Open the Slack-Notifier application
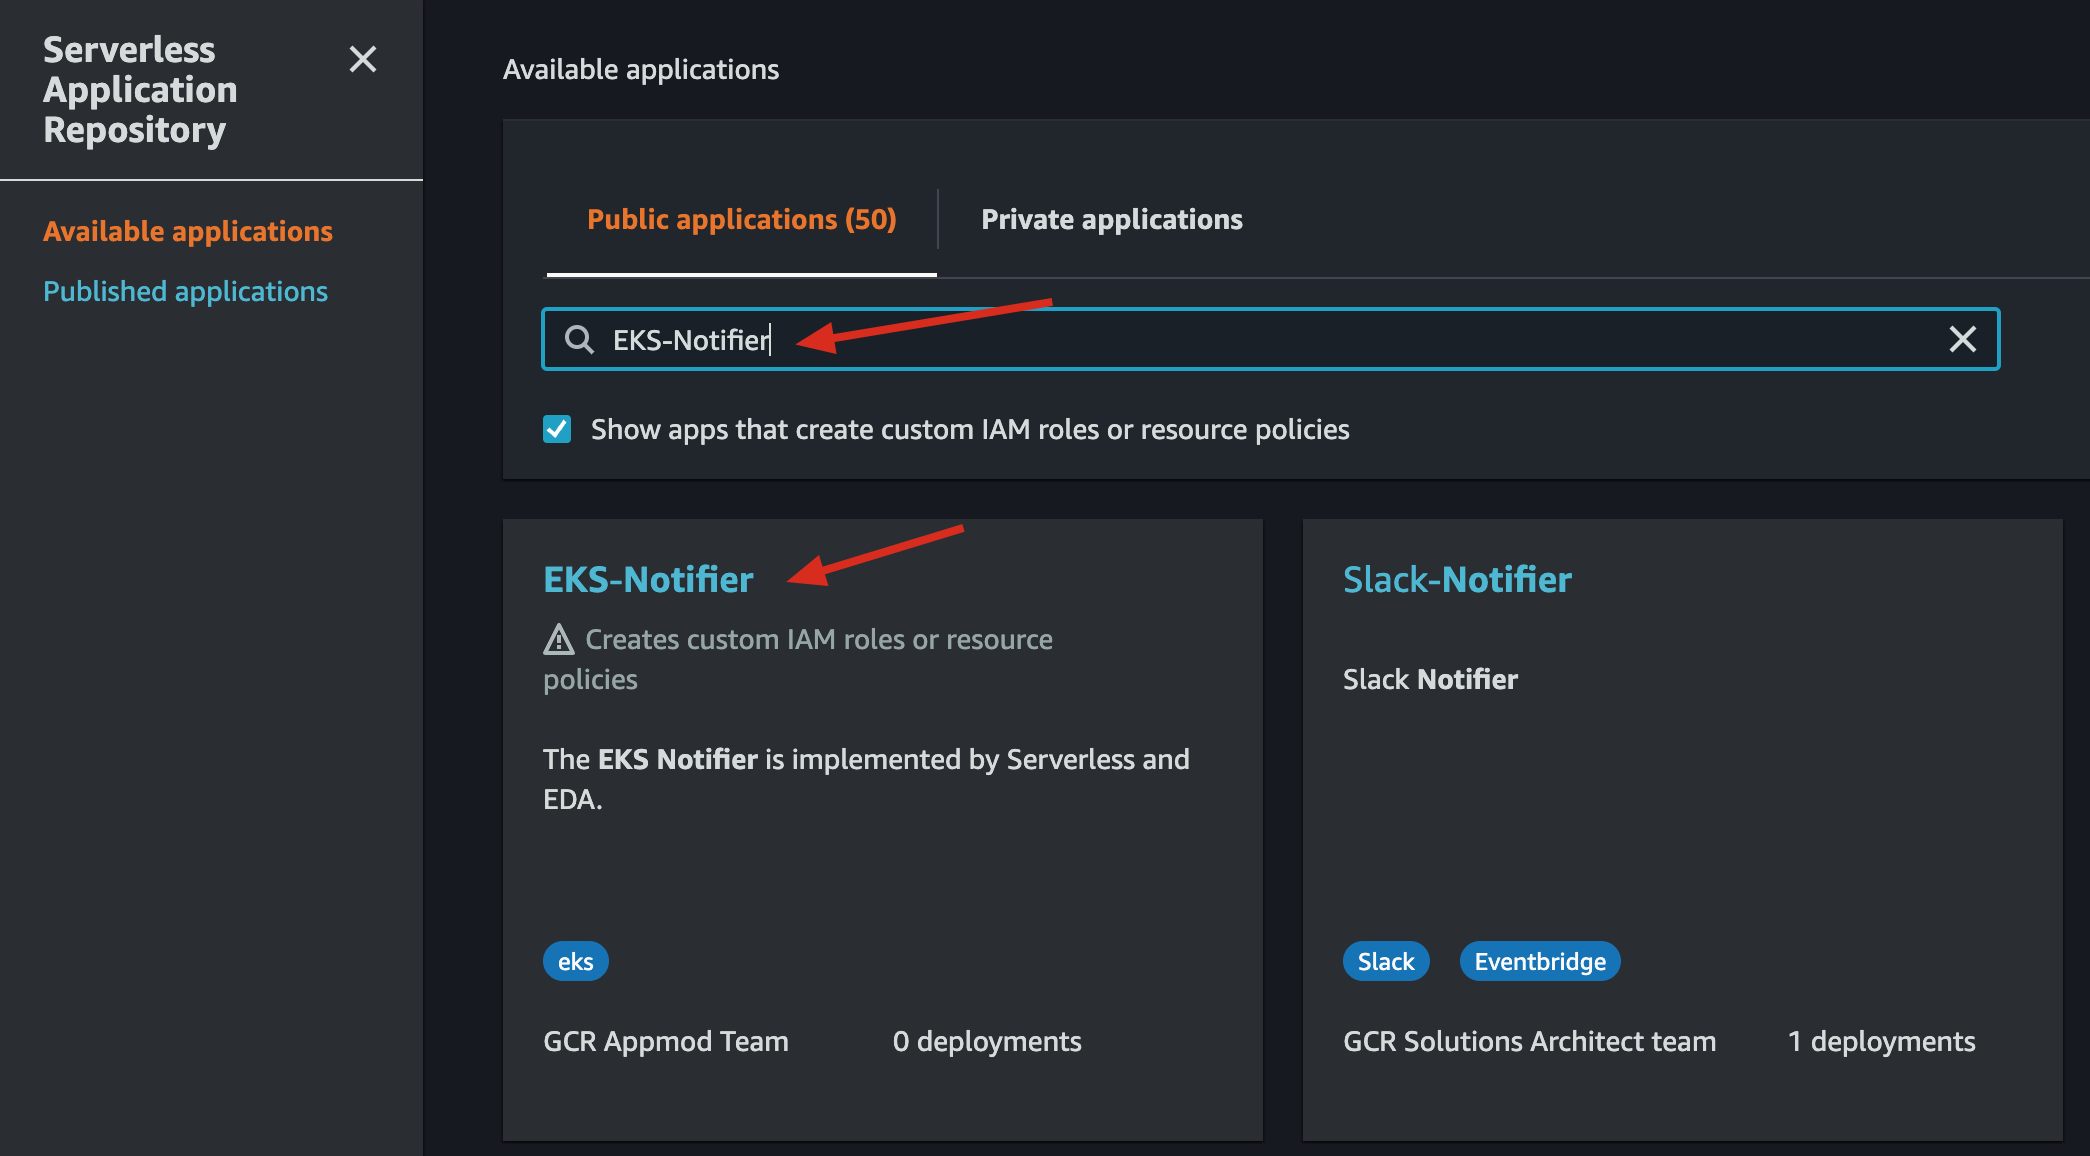 point(1457,579)
